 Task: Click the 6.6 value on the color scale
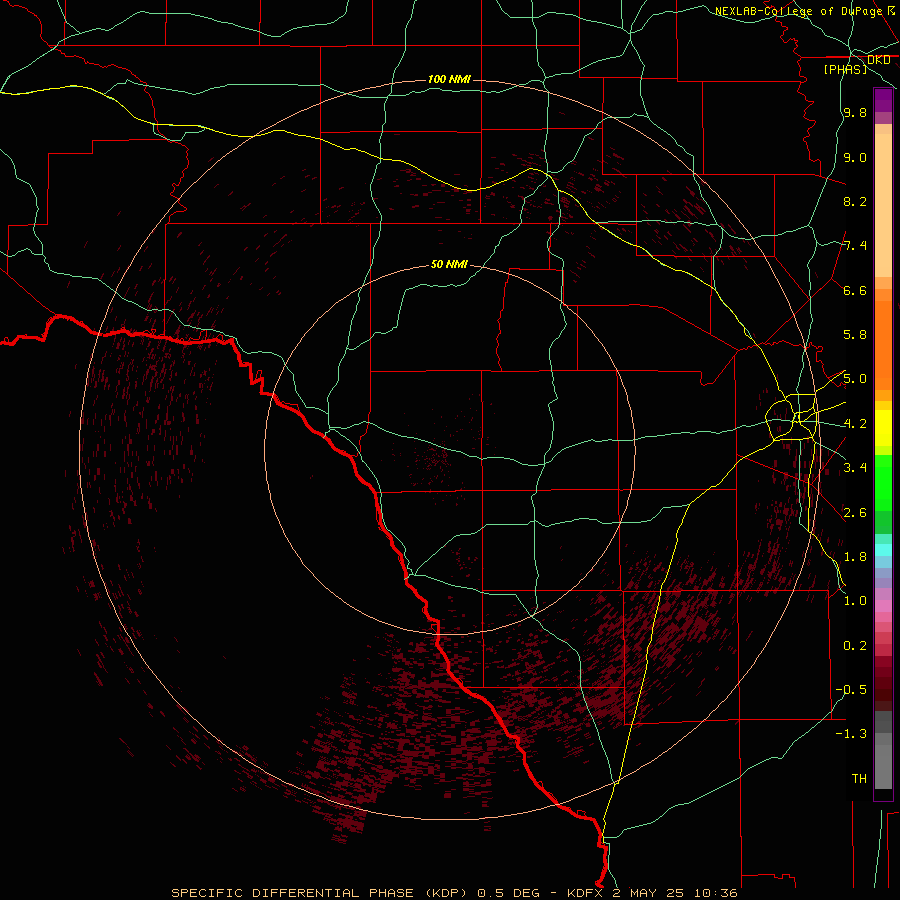click(855, 290)
